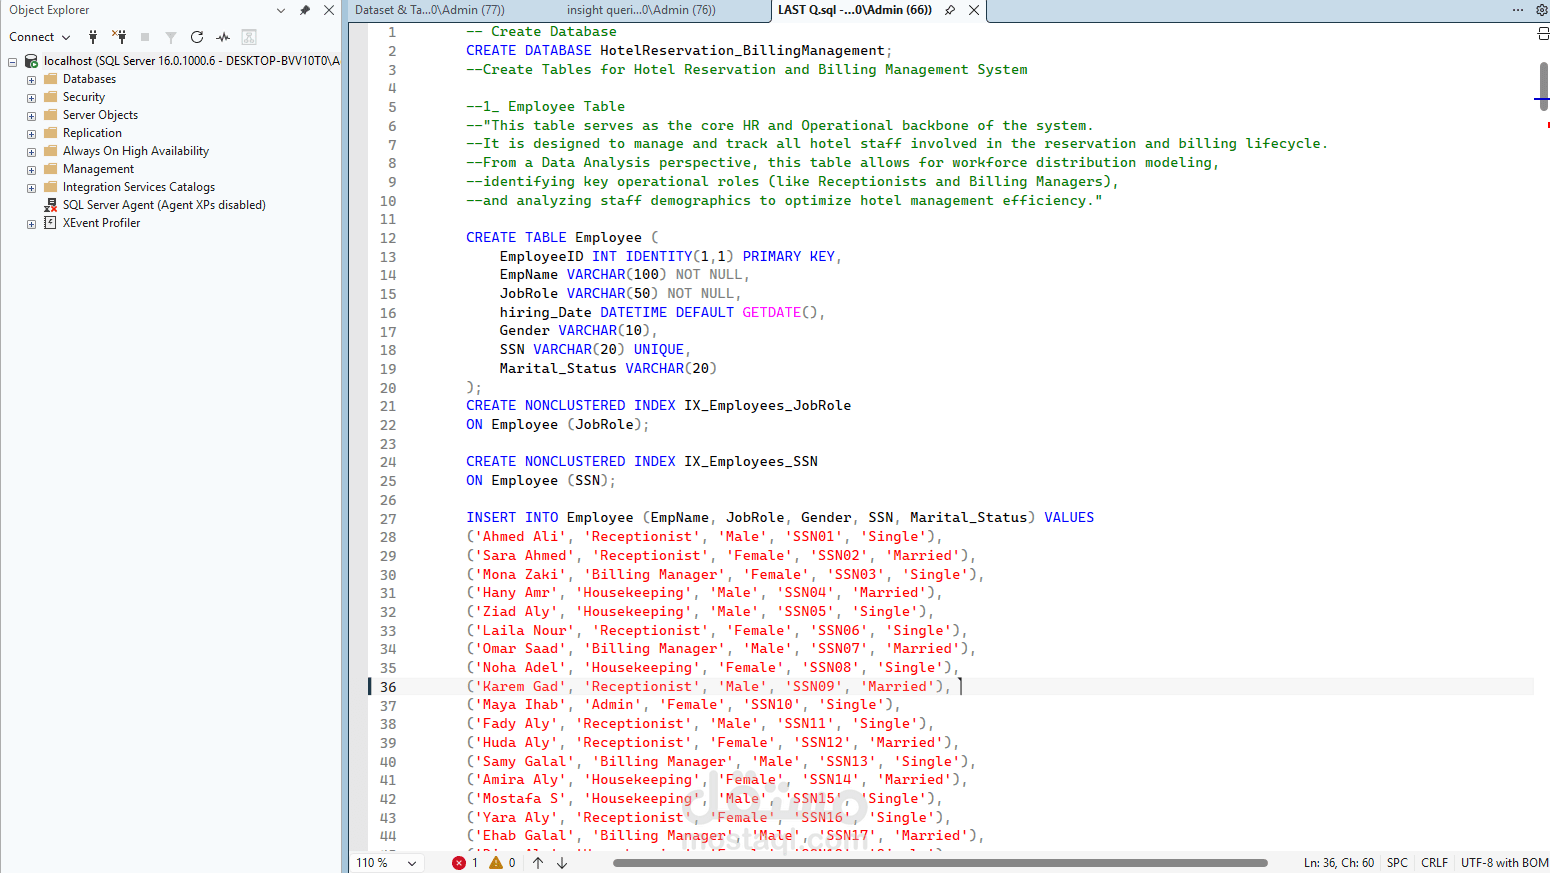1550x873 pixels.
Task: Open Object Explorer window position dropdown arrow
Action: [281, 10]
